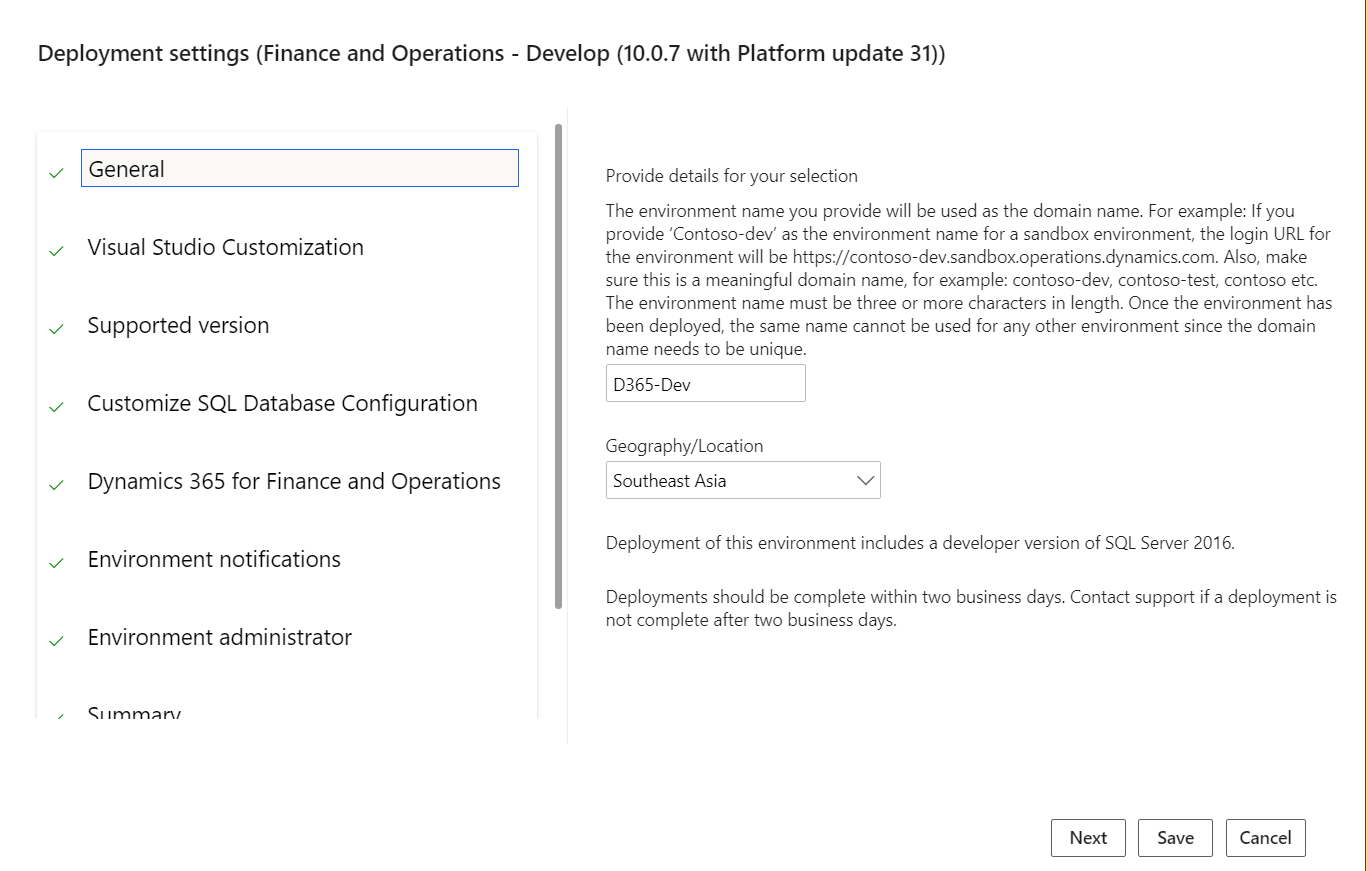Open the Geography/Location dropdown
The height and width of the screenshot is (871, 1367).
[x=743, y=480]
